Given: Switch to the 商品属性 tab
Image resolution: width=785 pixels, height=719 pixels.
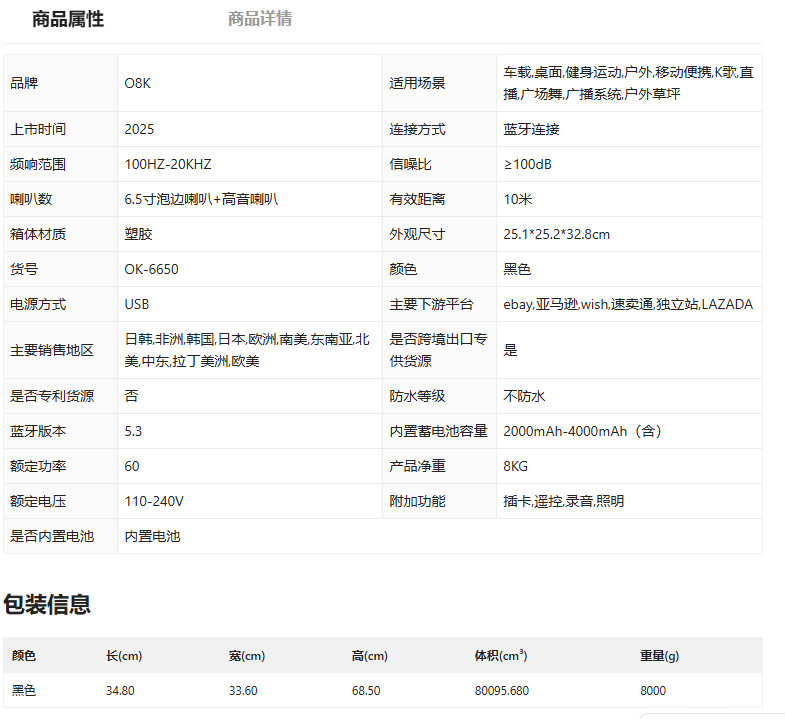Looking at the screenshot, I should 68,19.
